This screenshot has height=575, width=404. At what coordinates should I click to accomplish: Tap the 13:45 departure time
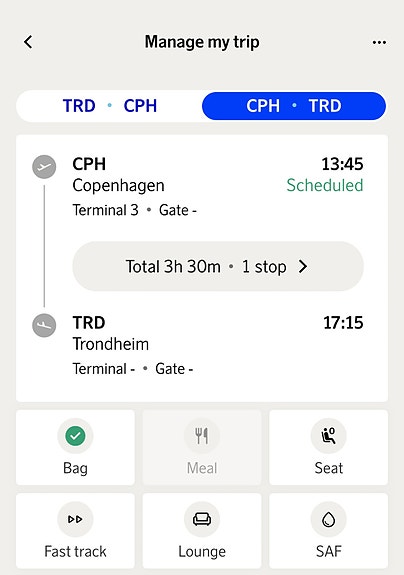pyautogui.click(x=342, y=164)
